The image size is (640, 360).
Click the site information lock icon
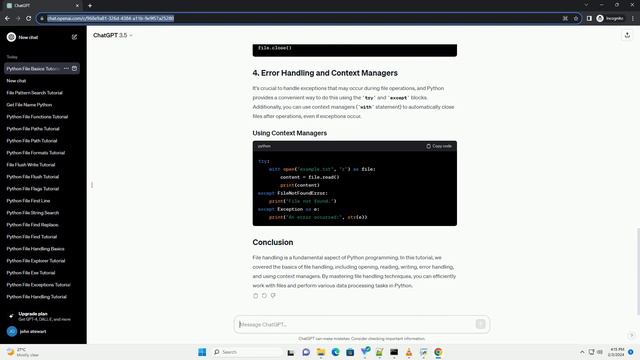pyautogui.click(x=42, y=18)
